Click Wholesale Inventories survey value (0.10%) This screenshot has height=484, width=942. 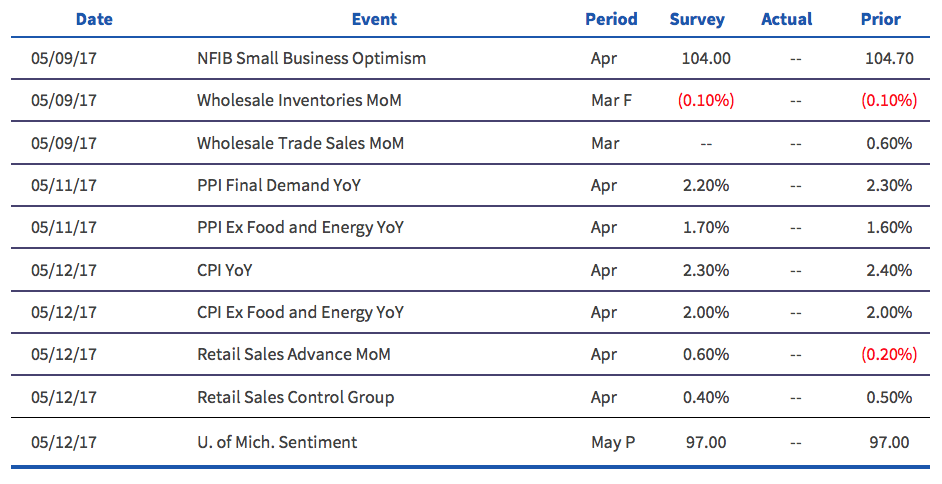pos(706,100)
